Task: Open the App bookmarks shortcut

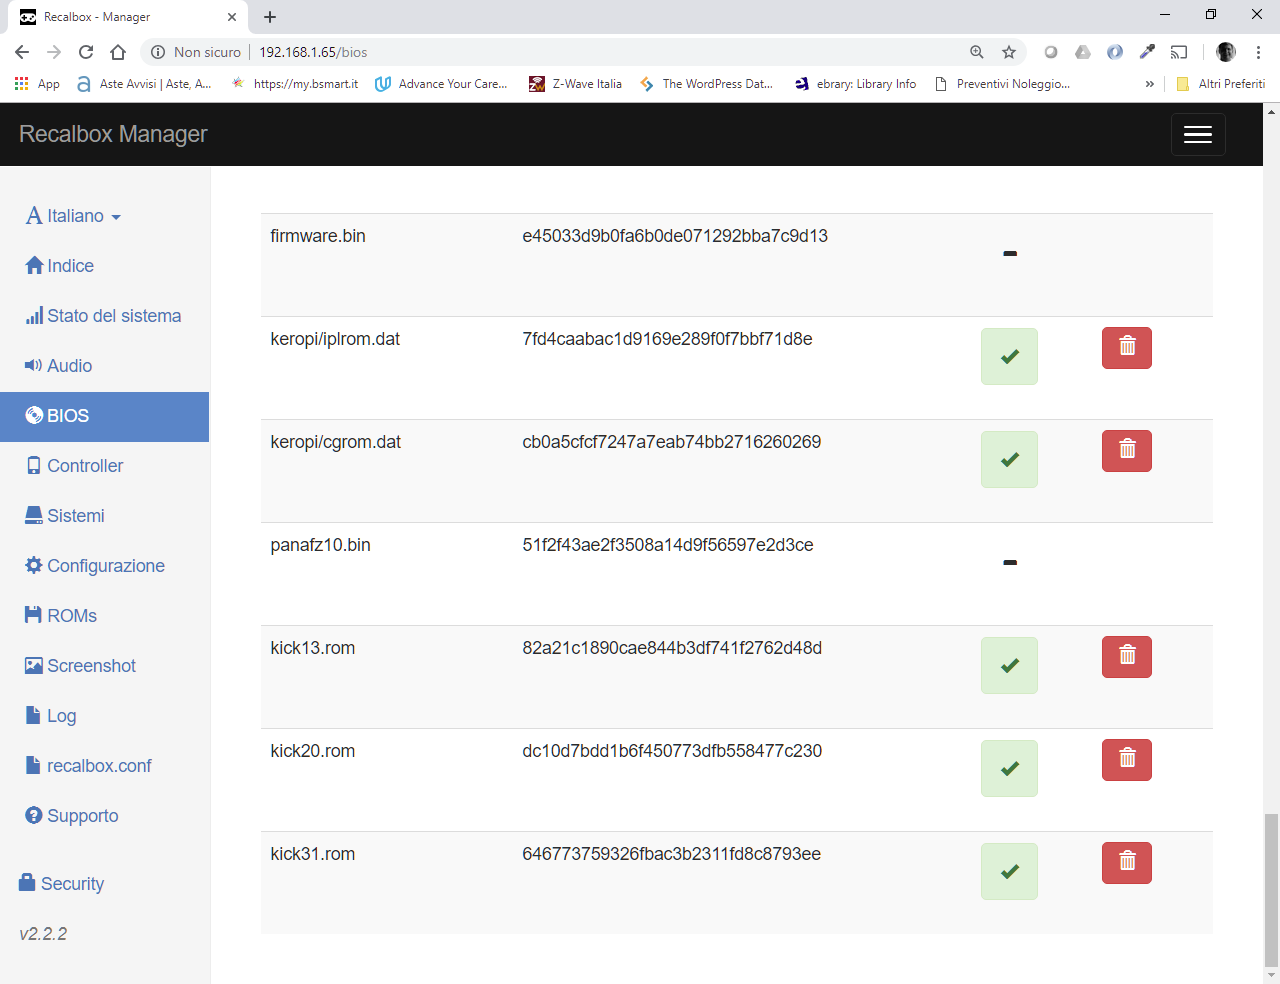Action: coord(37,84)
